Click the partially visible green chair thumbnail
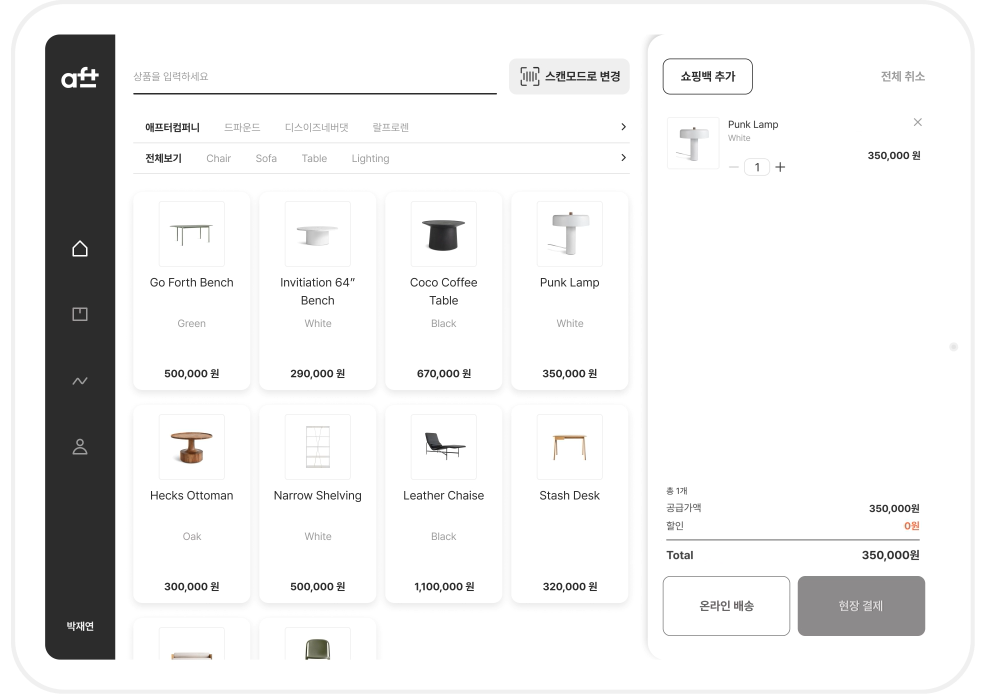984x699 pixels. pos(318,645)
